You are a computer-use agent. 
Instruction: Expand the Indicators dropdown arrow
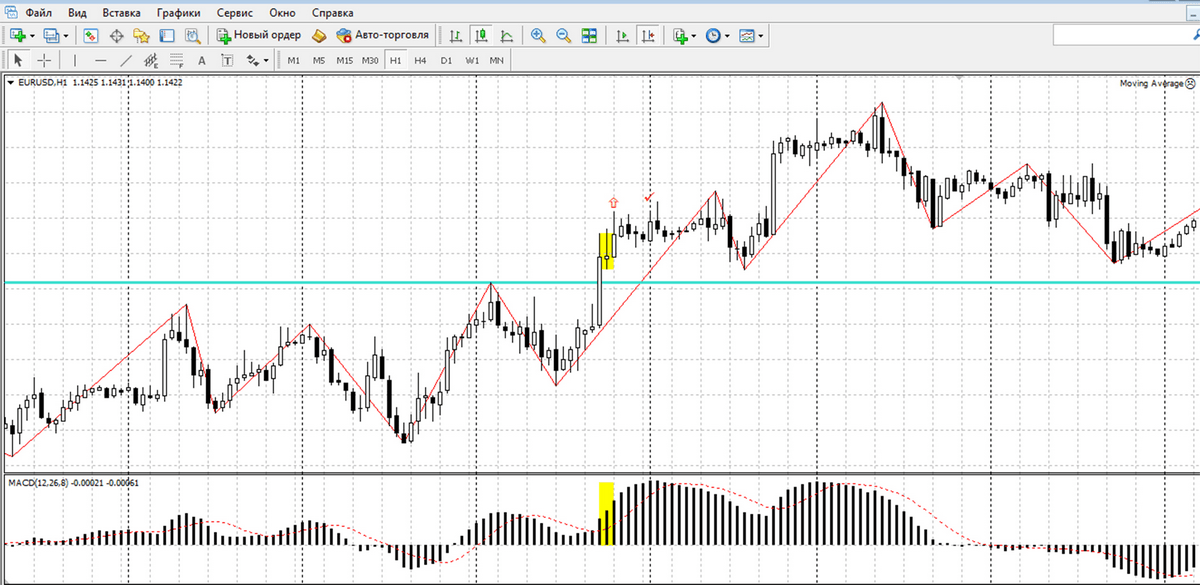[x=694, y=35]
